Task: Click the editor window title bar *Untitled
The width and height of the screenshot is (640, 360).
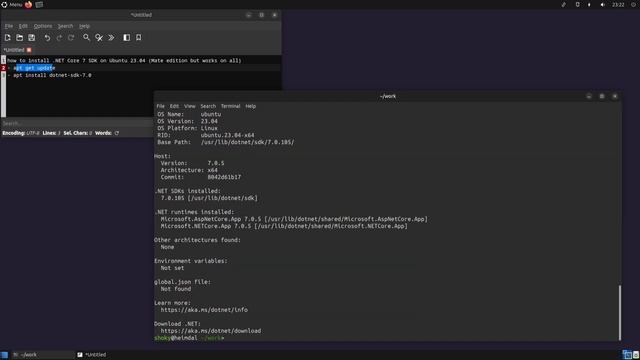Action: tap(141, 15)
